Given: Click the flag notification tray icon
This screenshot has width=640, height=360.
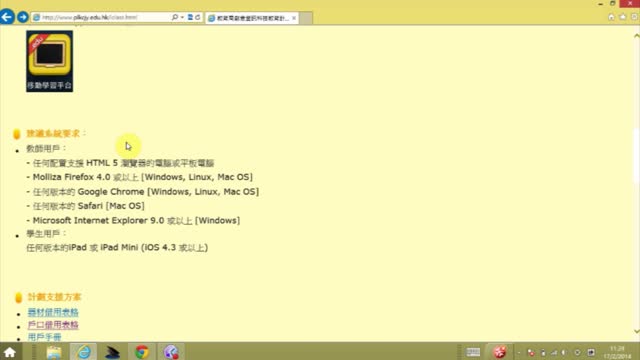Looking at the screenshot, I should [531, 352].
